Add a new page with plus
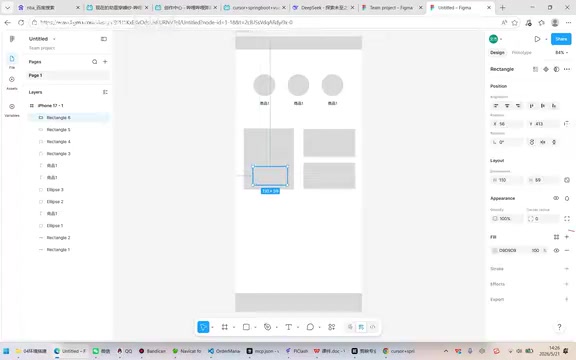Viewport: 576px width, 360px height. pyautogui.click(x=105, y=62)
